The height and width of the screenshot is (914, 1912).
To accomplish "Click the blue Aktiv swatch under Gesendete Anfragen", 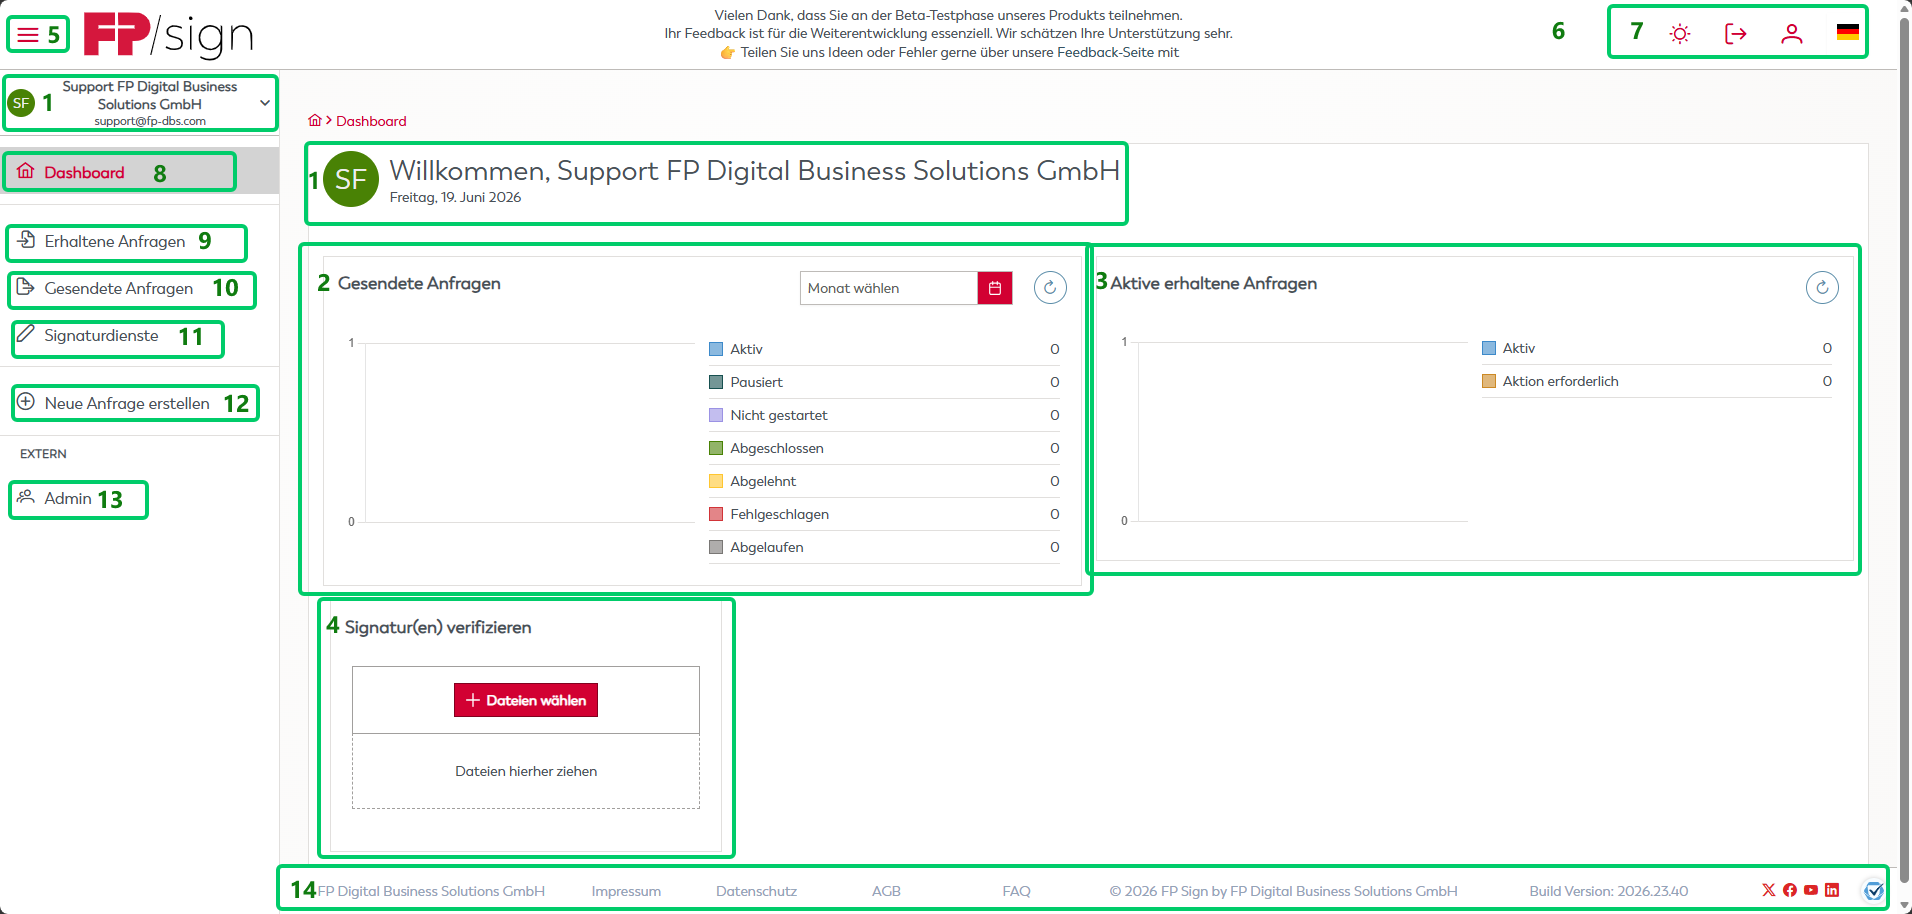I will [716, 349].
